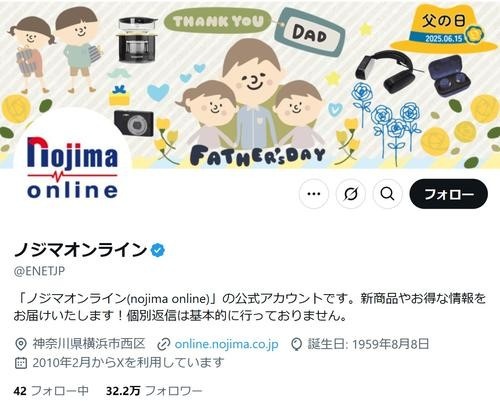The height and width of the screenshot is (401, 500).
Task: Click the link chain icon beside the URL
Action: (164, 344)
